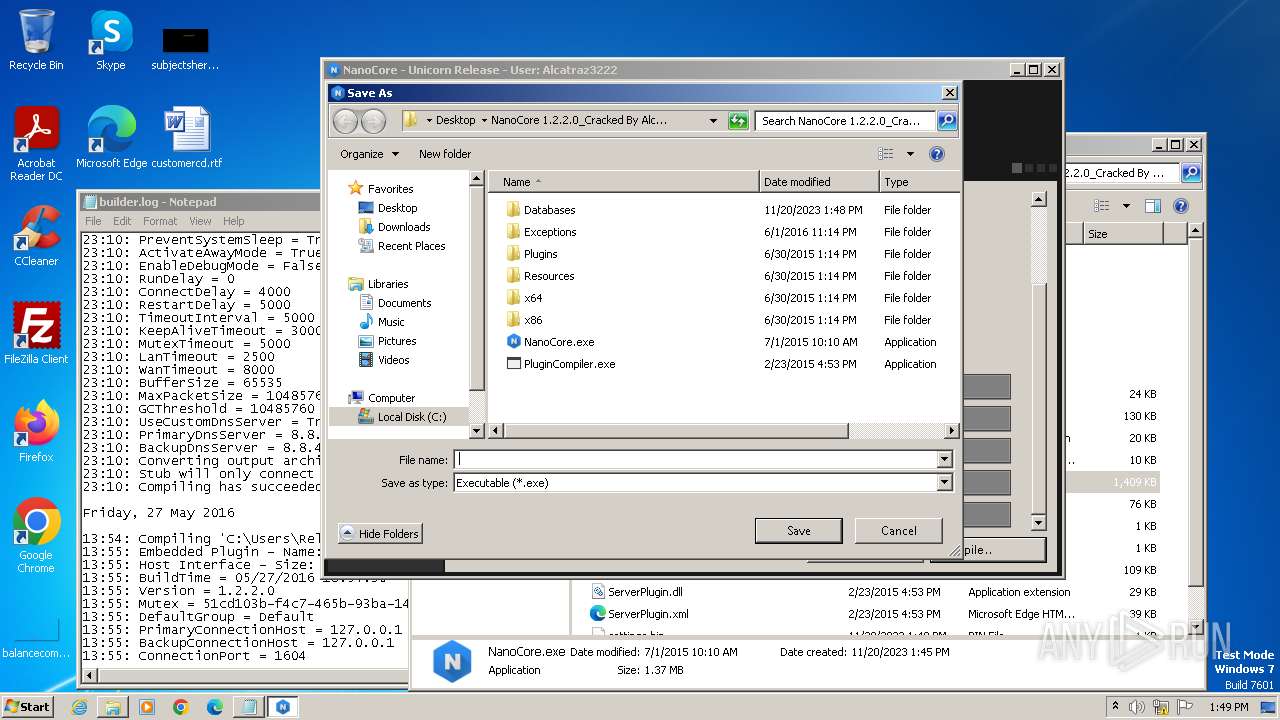
Task: Select ServerPlugin.xml in the Explorer window
Action: [x=639, y=614]
